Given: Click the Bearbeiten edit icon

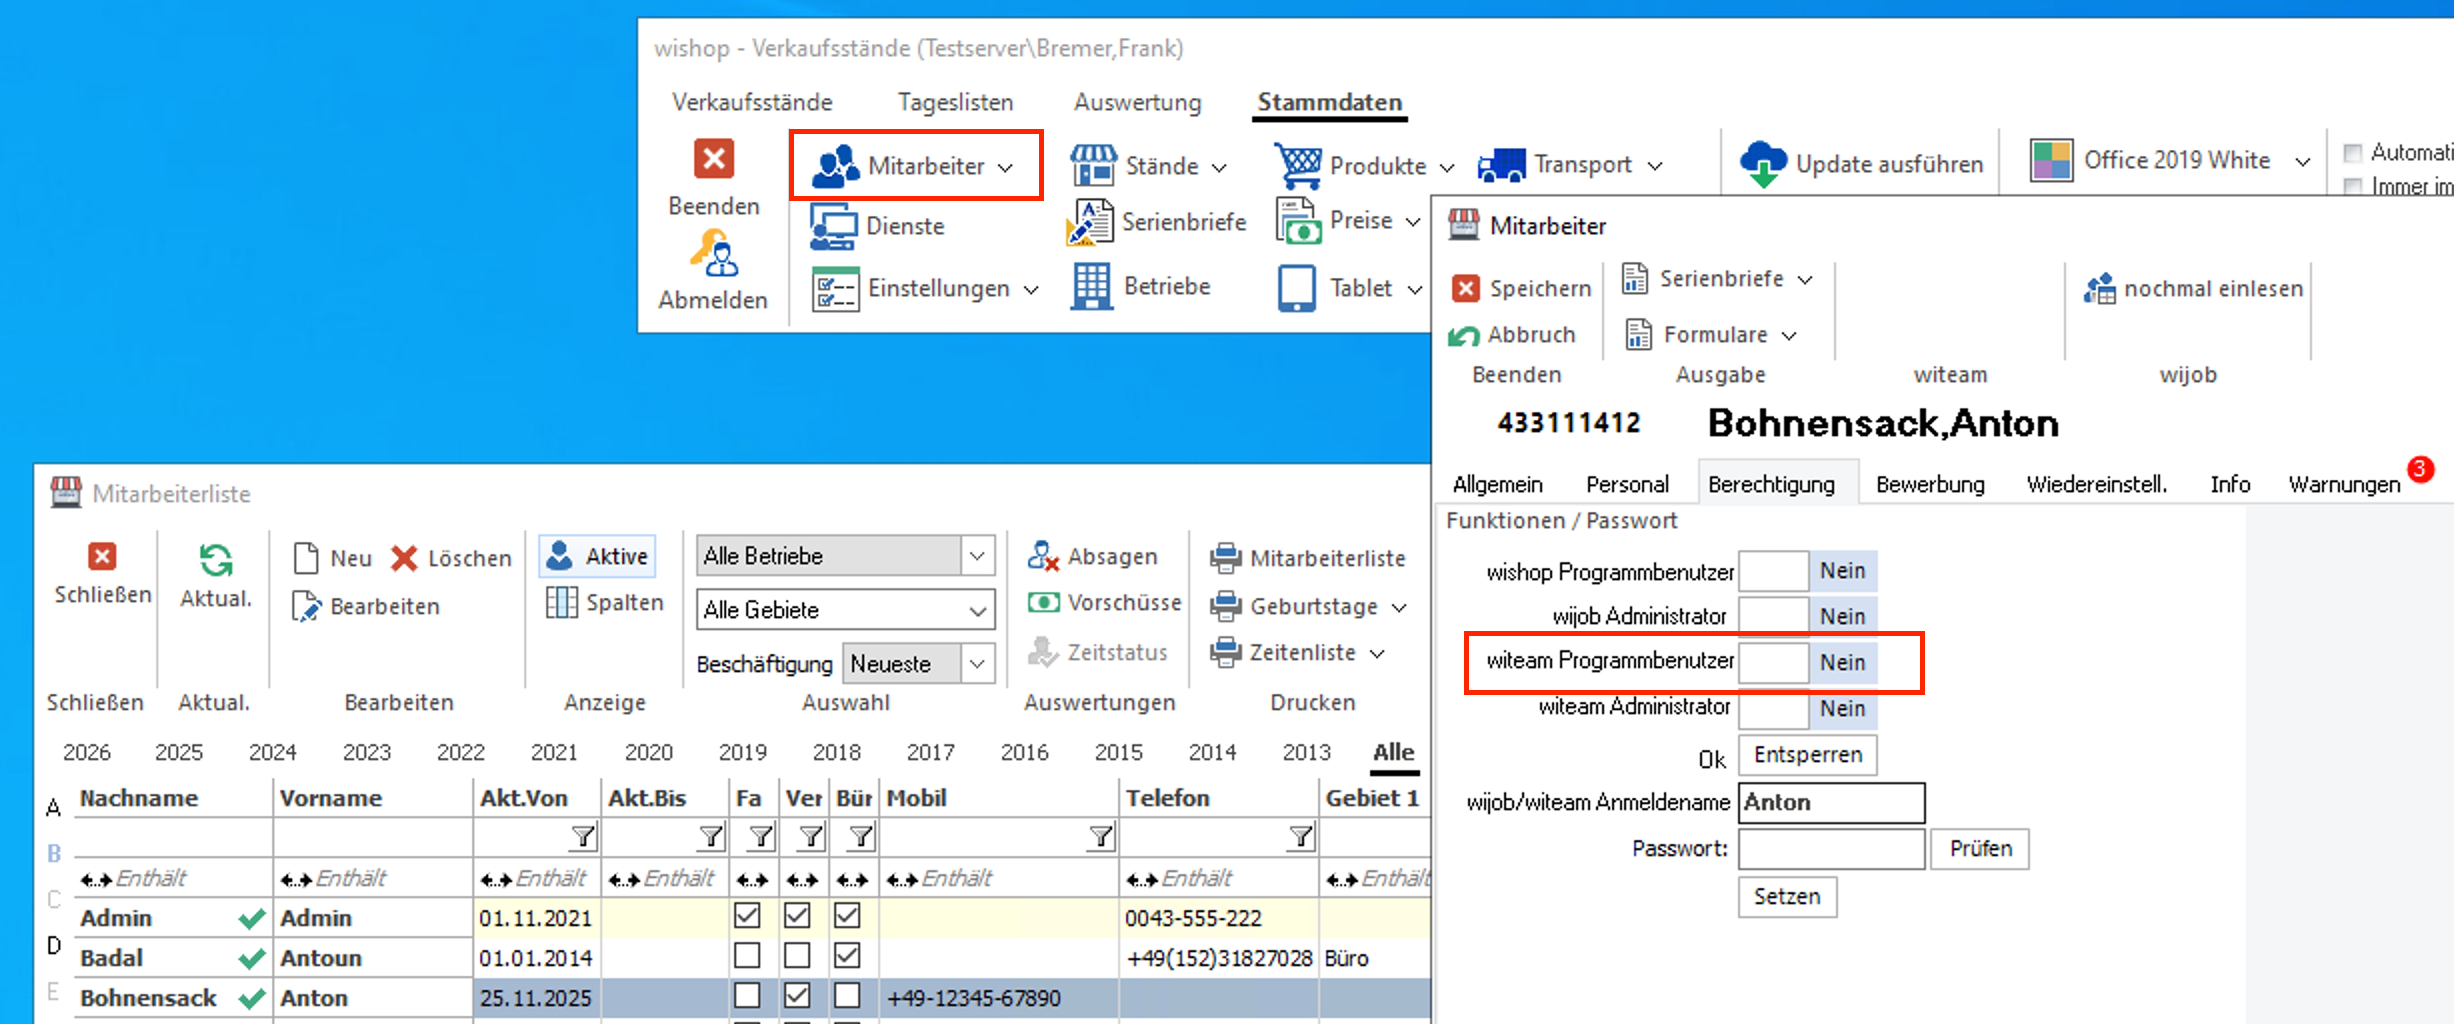Looking at the screenshot, I should coord(306,607).
